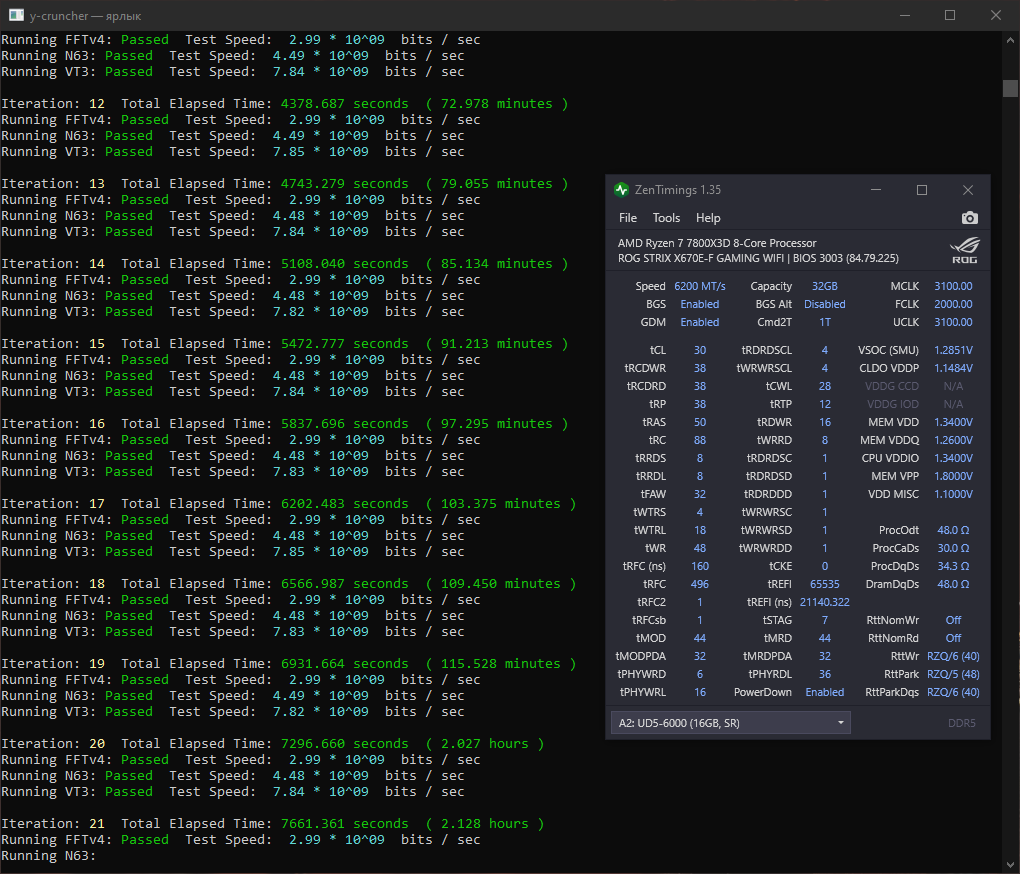Click the scrollbar down arrow in y-cruncher
Viewport: 1020px width, 874px height.
click(x=1010, y=864)
